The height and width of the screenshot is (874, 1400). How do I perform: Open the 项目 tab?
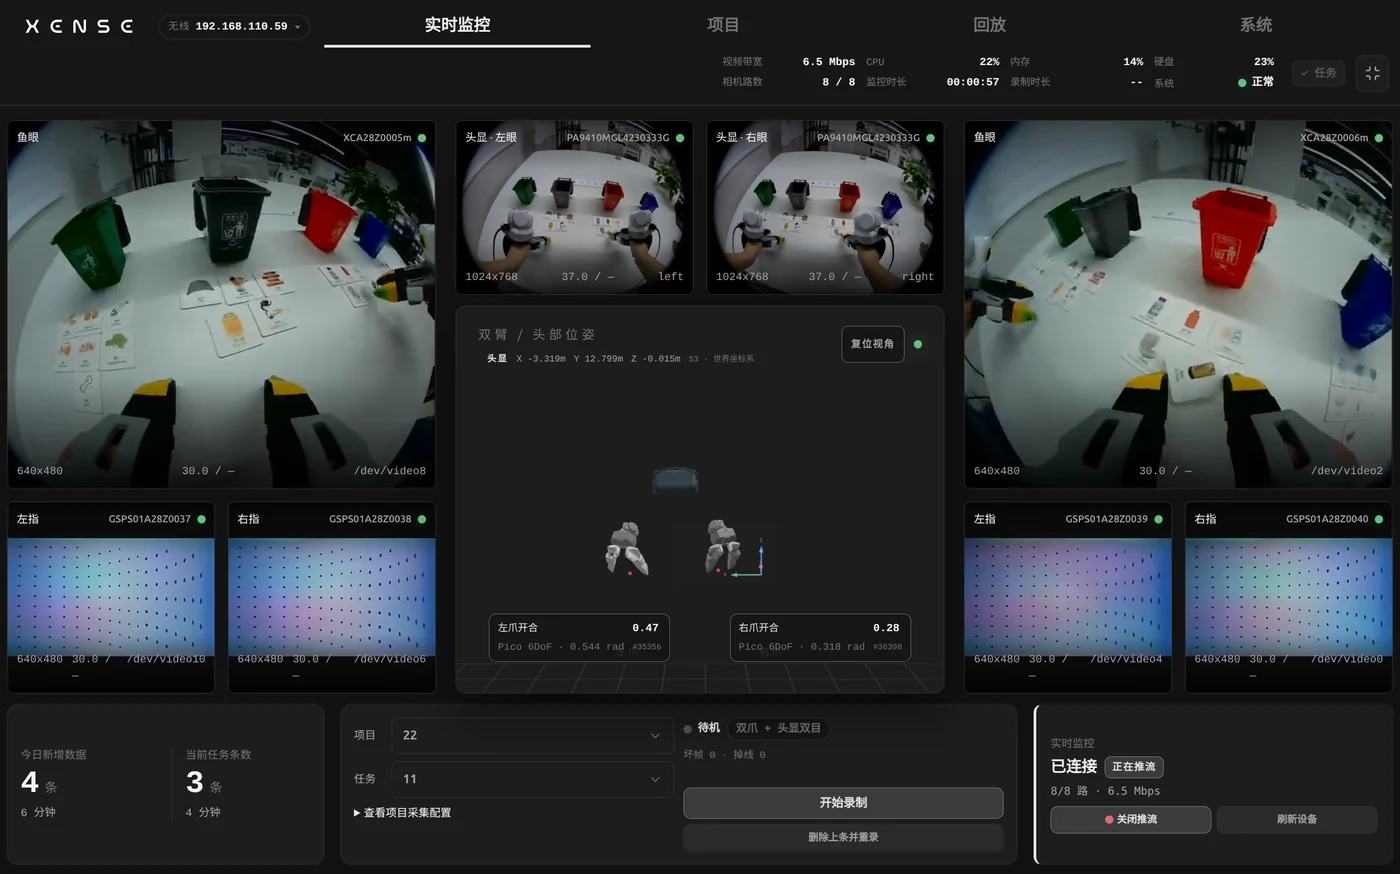click(723, 25)
